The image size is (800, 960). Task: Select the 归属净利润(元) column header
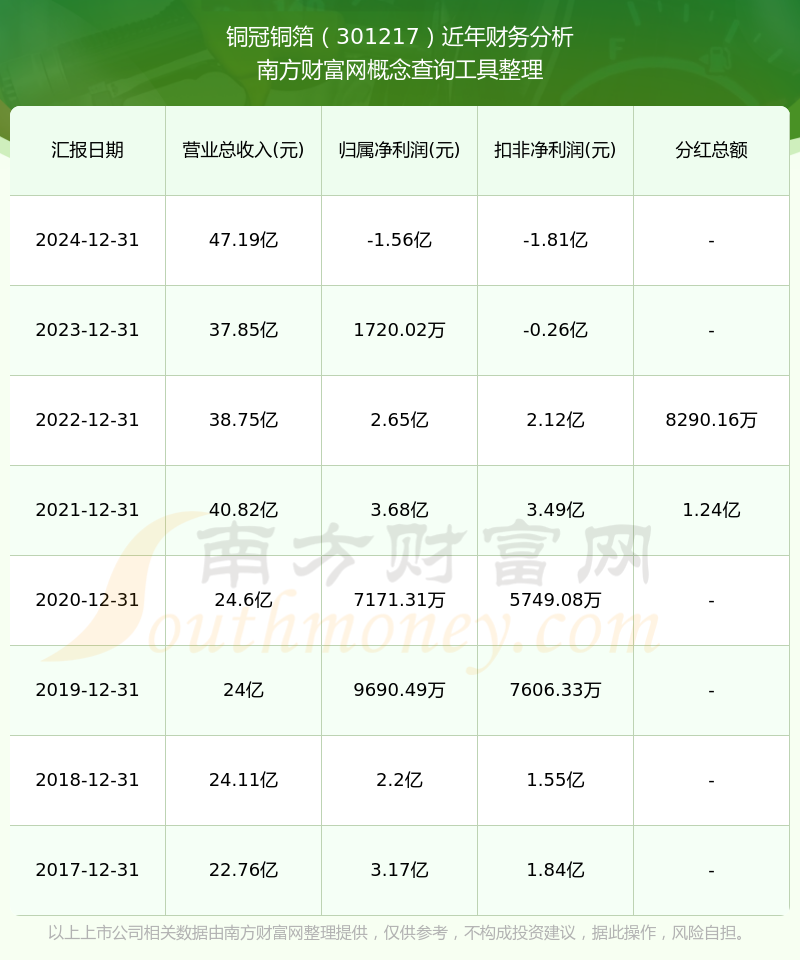pyautogui.click(x=400, y=150)
